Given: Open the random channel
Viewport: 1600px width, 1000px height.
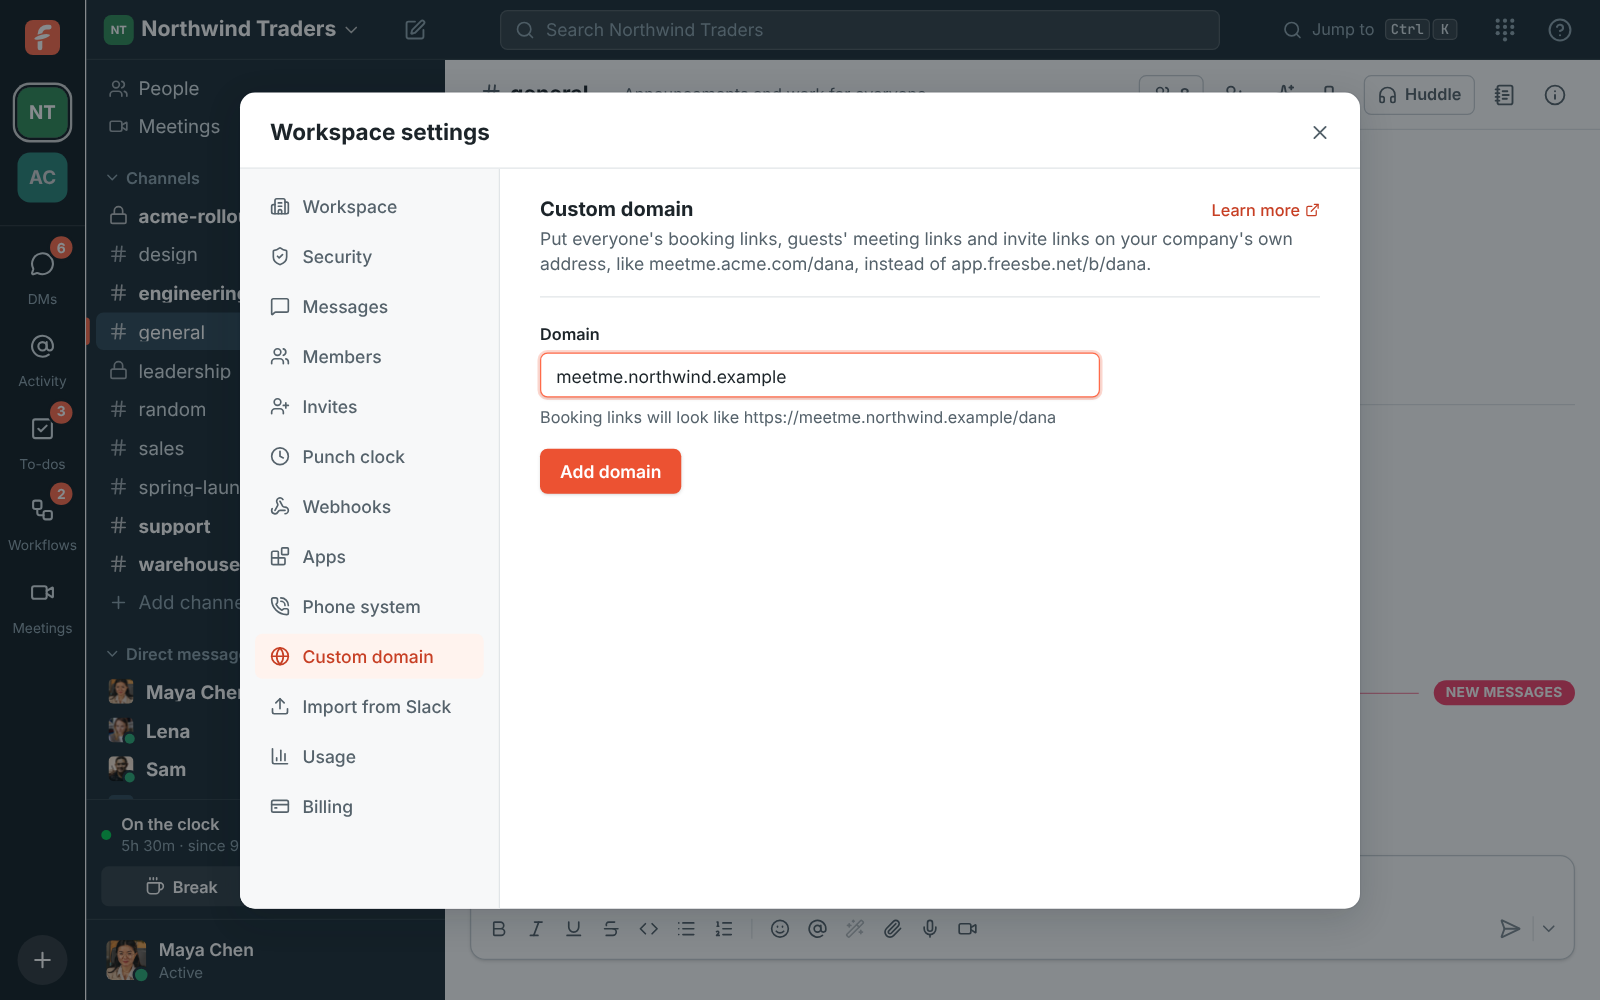Looking at the screenshot, I should pos(168,410).
